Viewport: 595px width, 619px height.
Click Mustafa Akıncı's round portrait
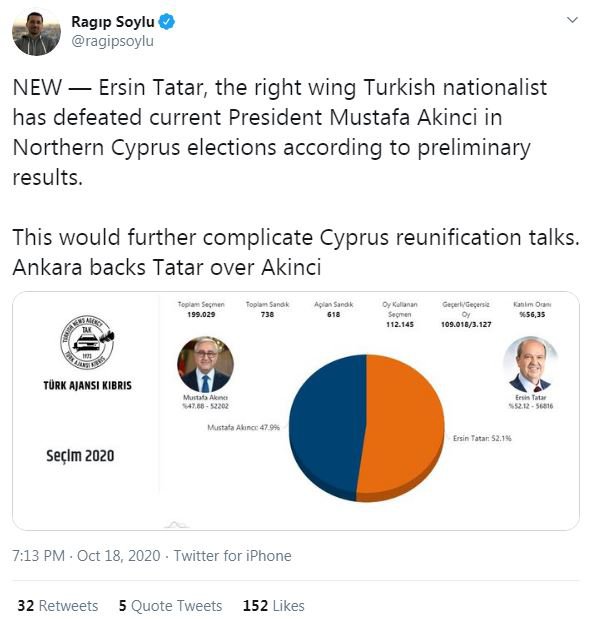pyautogui.click(x=205, y=365)
